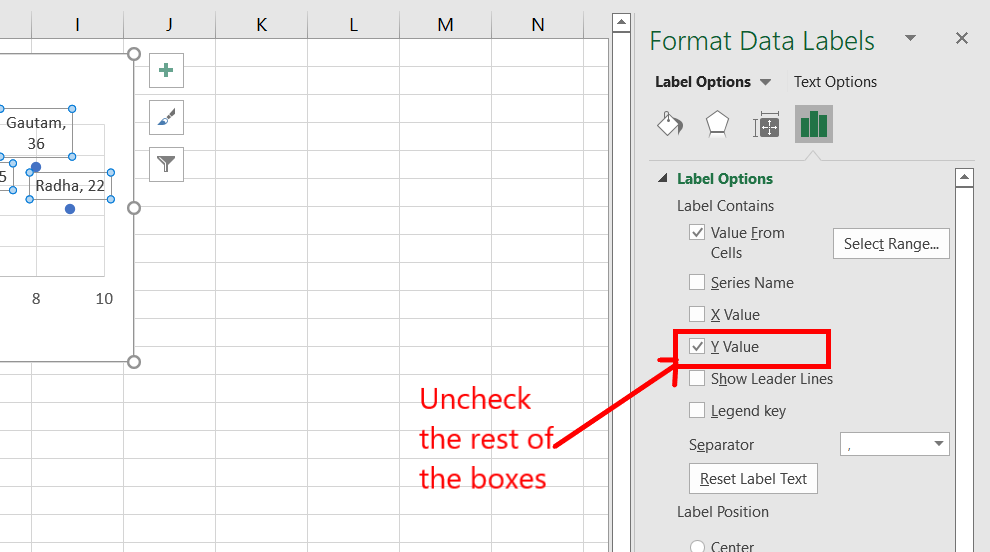The height and width of the screenshot is (552, 990).
Task: Click the chart's top-right resize handle
Action: (133, 54)
